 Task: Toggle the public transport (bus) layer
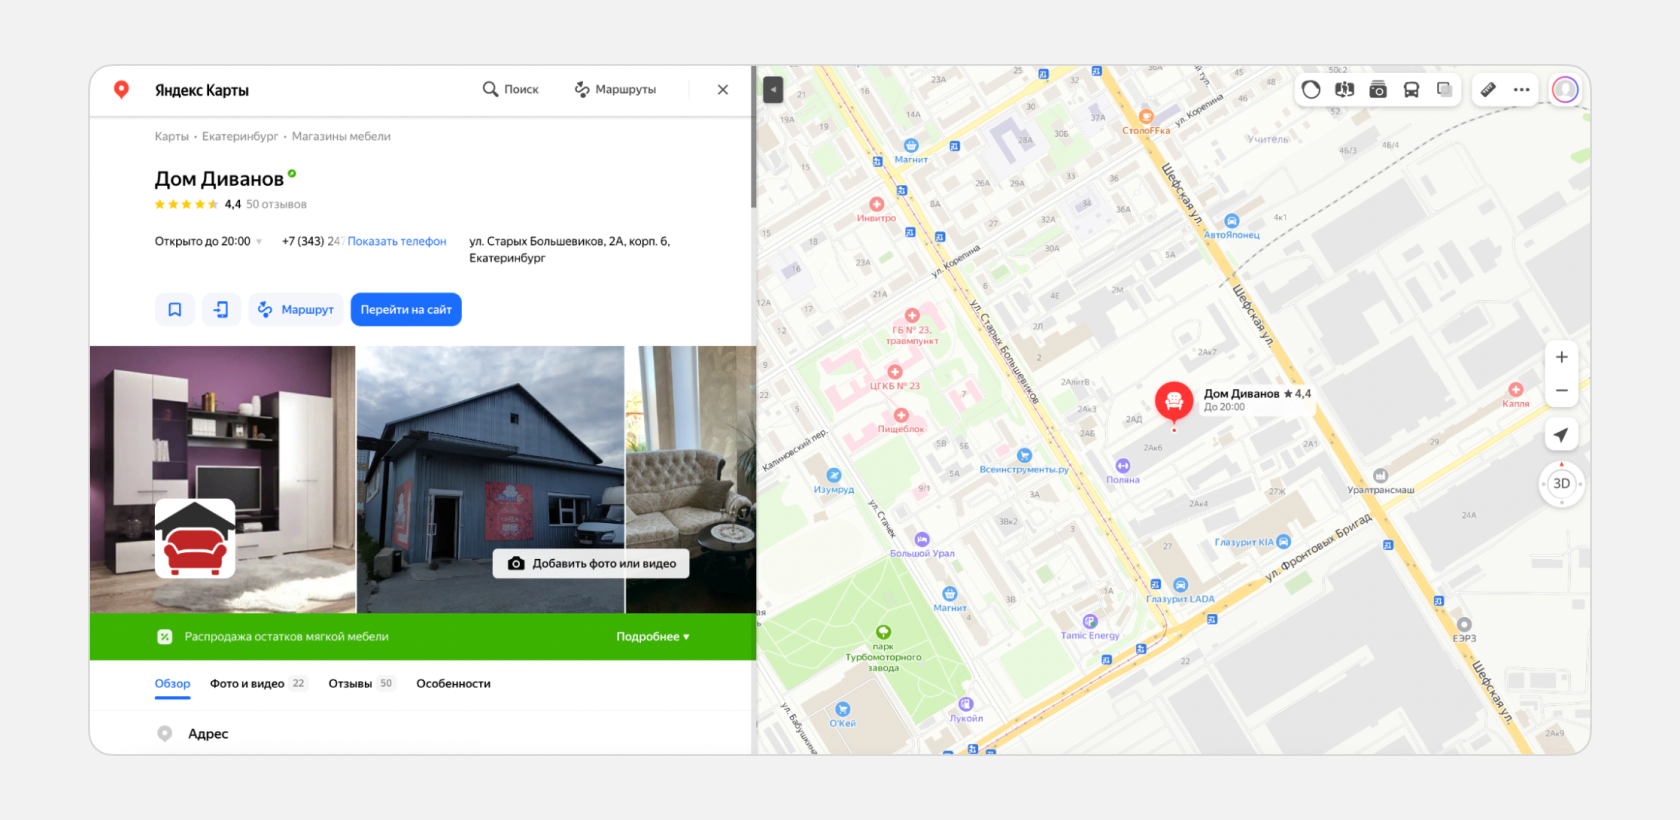[1411, 90]
